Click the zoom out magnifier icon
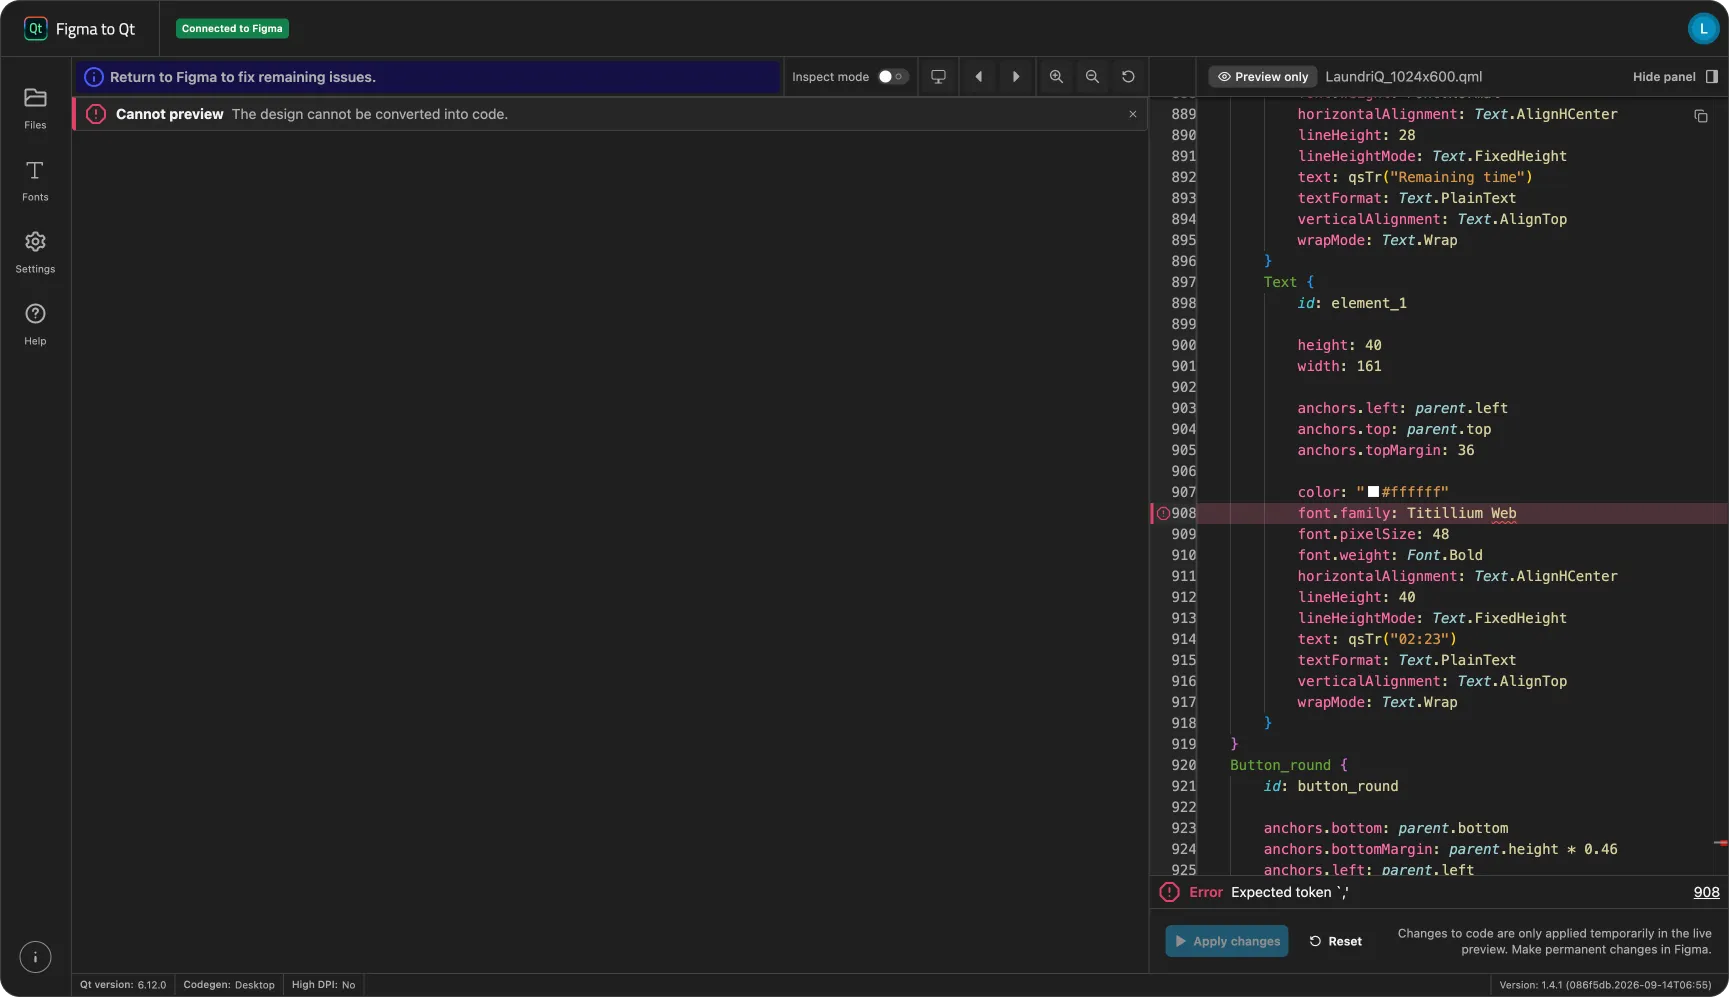 [1092, 77]
